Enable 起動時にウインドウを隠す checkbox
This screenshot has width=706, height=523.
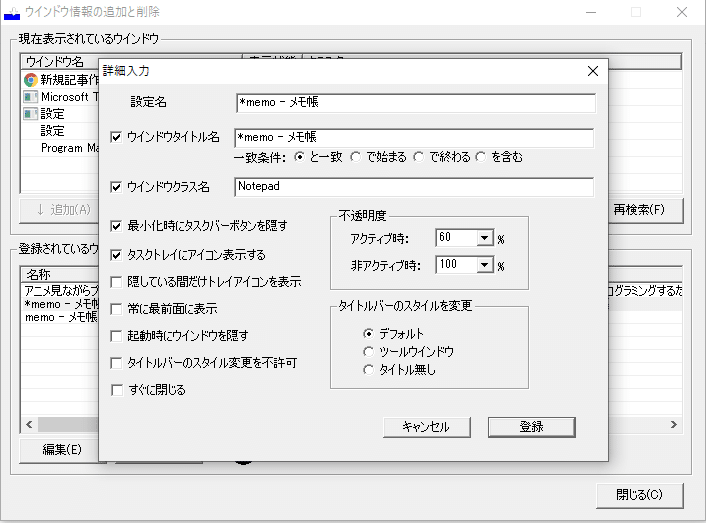[116, 336]
